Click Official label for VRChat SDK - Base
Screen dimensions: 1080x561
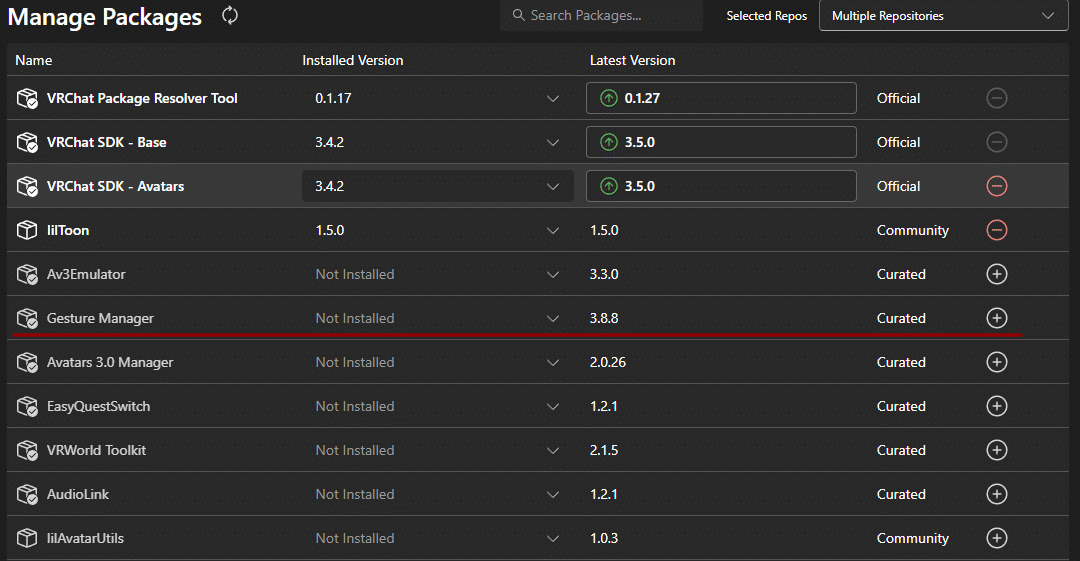(898, 142)
